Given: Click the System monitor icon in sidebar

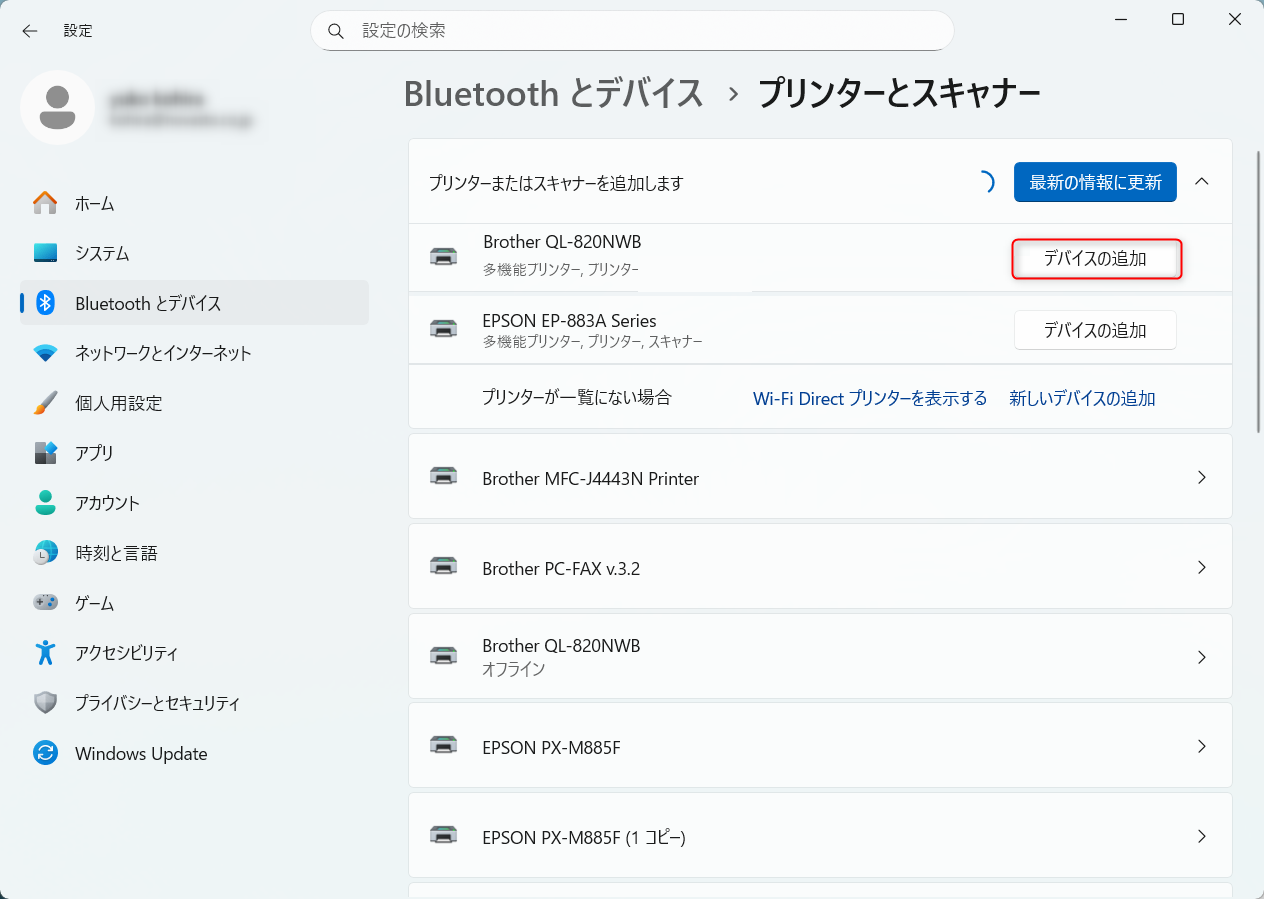Looking at the screenshot, I should [45, 253].
